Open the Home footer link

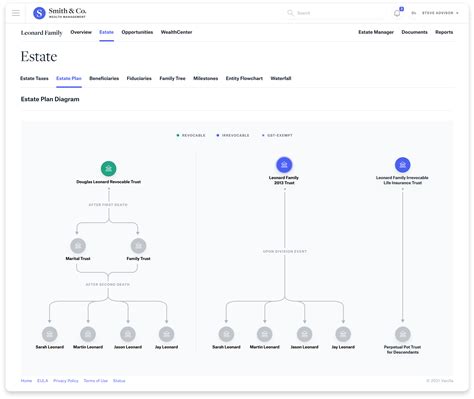pos(26,381)
